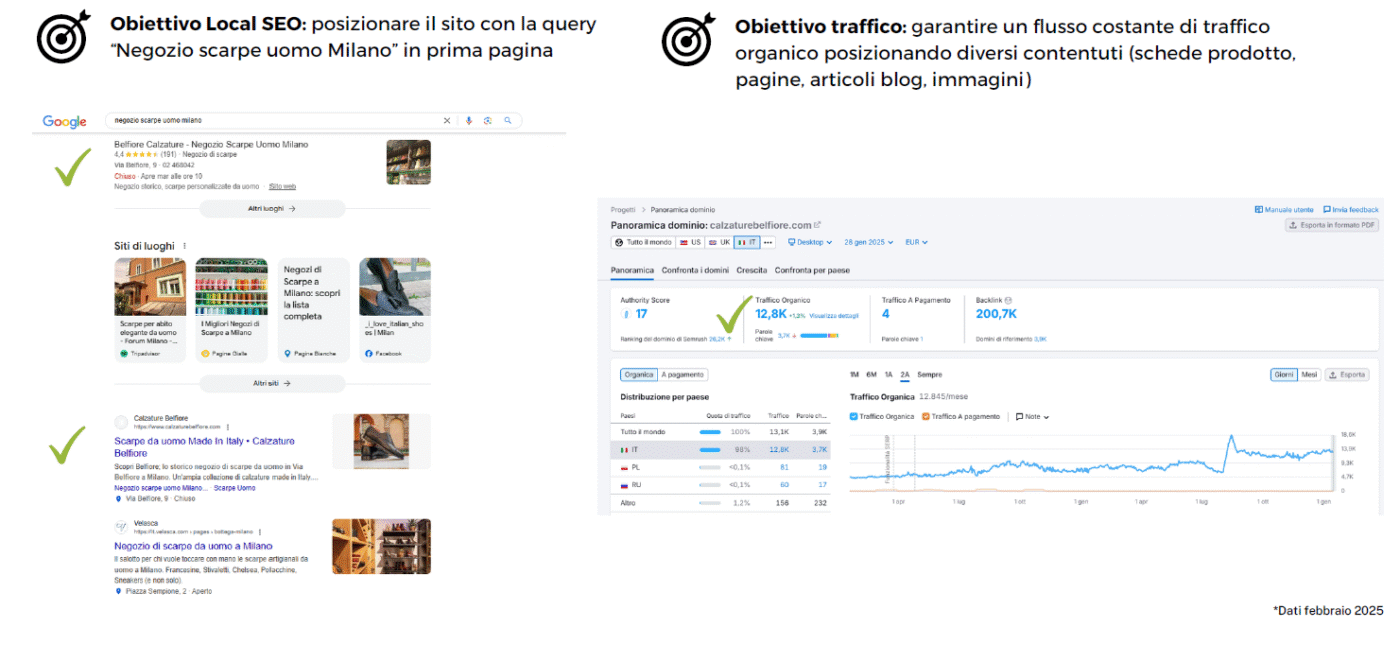The image size is (1400, 645).
Task: Click the Belfiore Calzature listing photo thumbnail
Action: [409, 162]
